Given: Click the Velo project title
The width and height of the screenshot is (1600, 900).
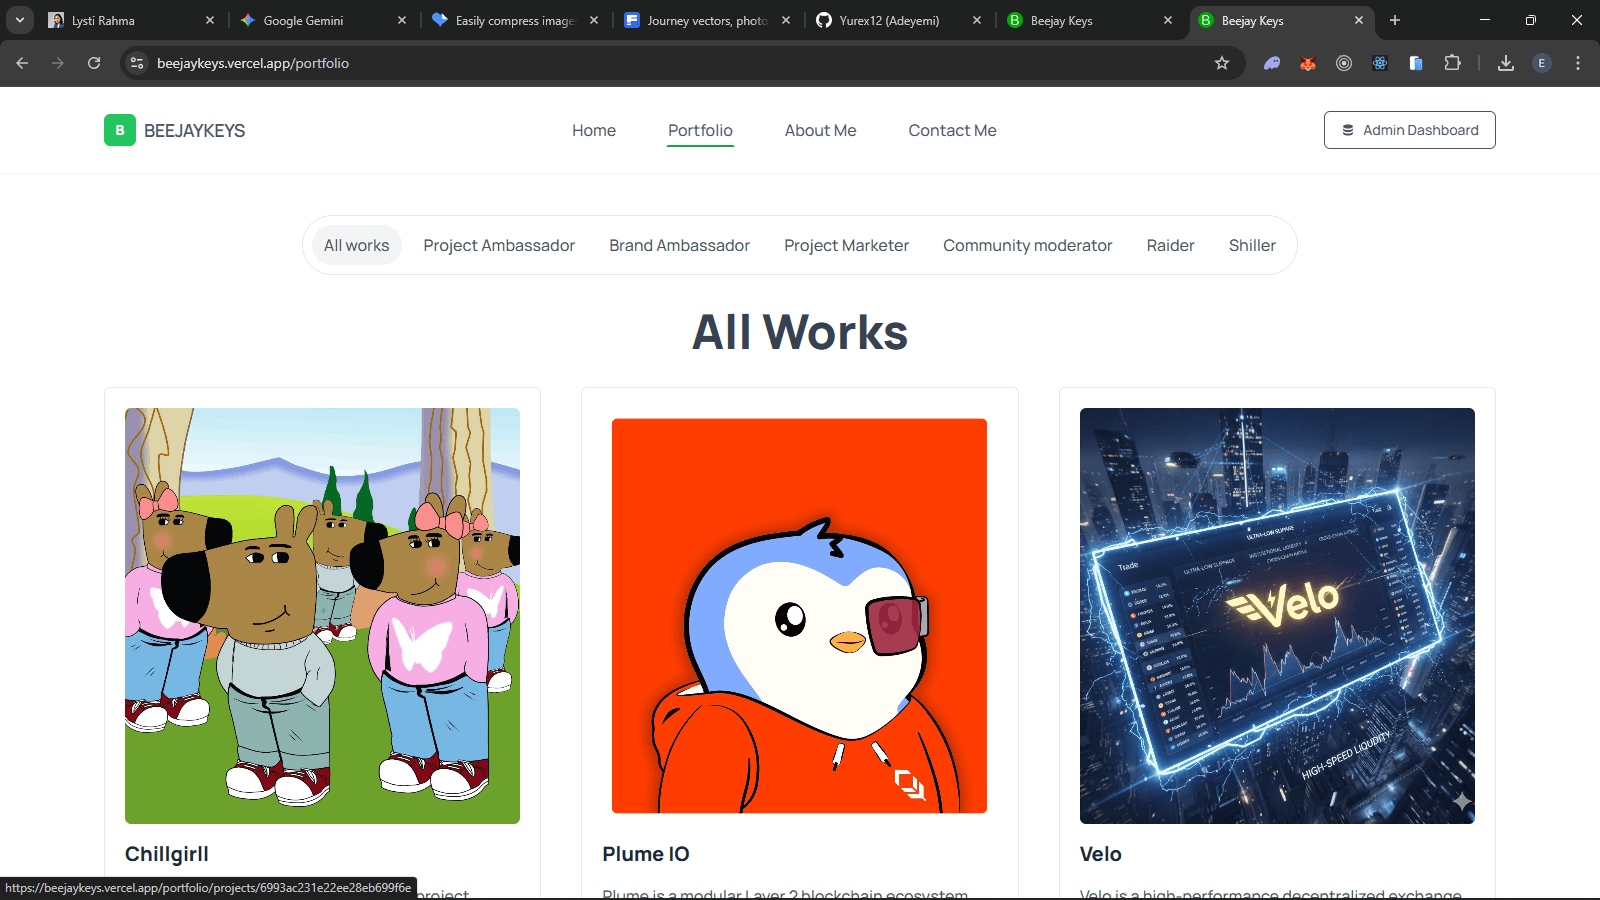Looking at the screenshot, I should tap(1101, 854).
